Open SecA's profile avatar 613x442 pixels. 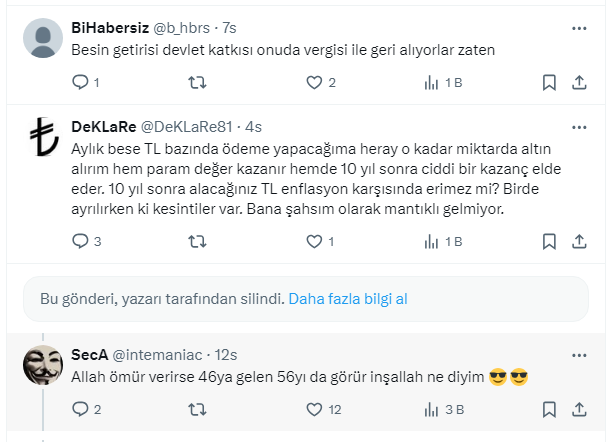coord(43,365)
